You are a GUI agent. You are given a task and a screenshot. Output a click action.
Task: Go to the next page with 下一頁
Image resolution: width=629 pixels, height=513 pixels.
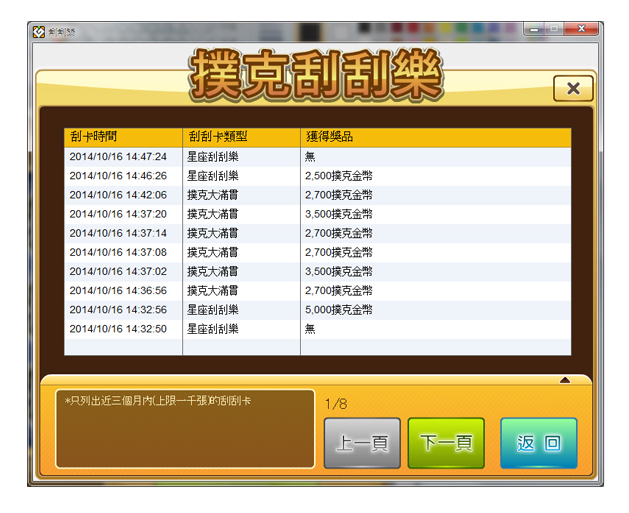tap(446, 443)
